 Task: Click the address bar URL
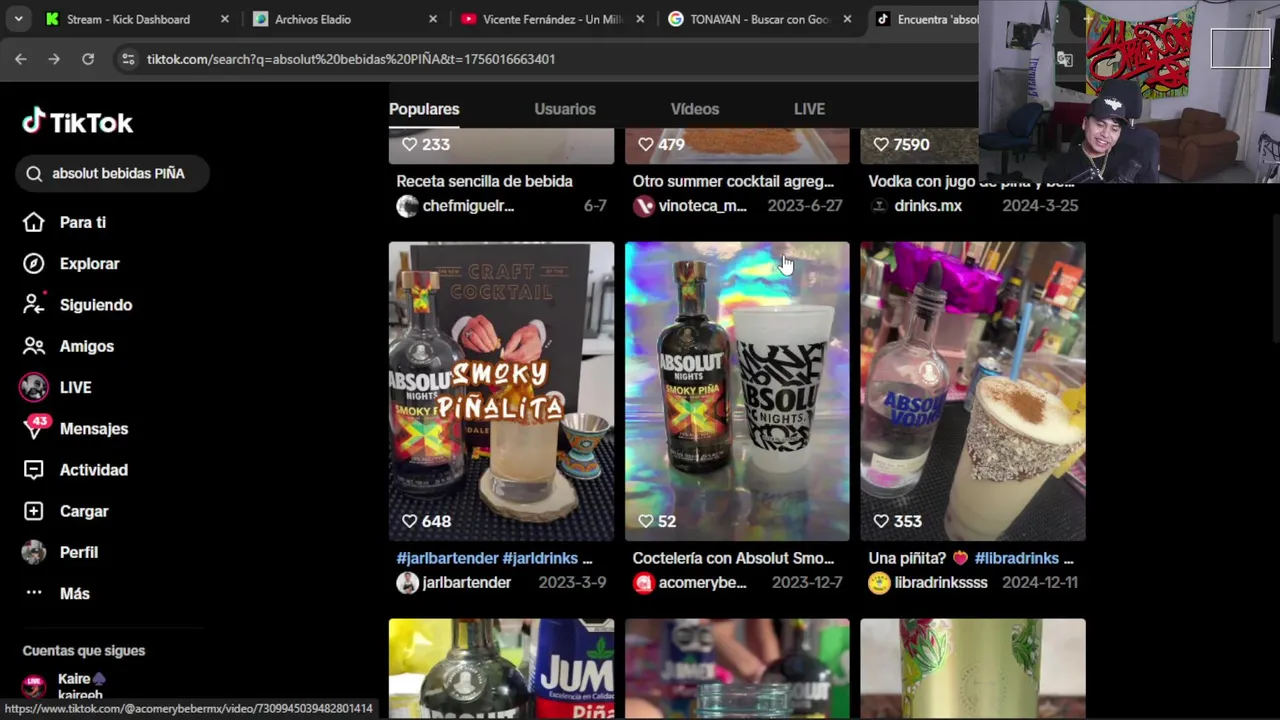351,59
